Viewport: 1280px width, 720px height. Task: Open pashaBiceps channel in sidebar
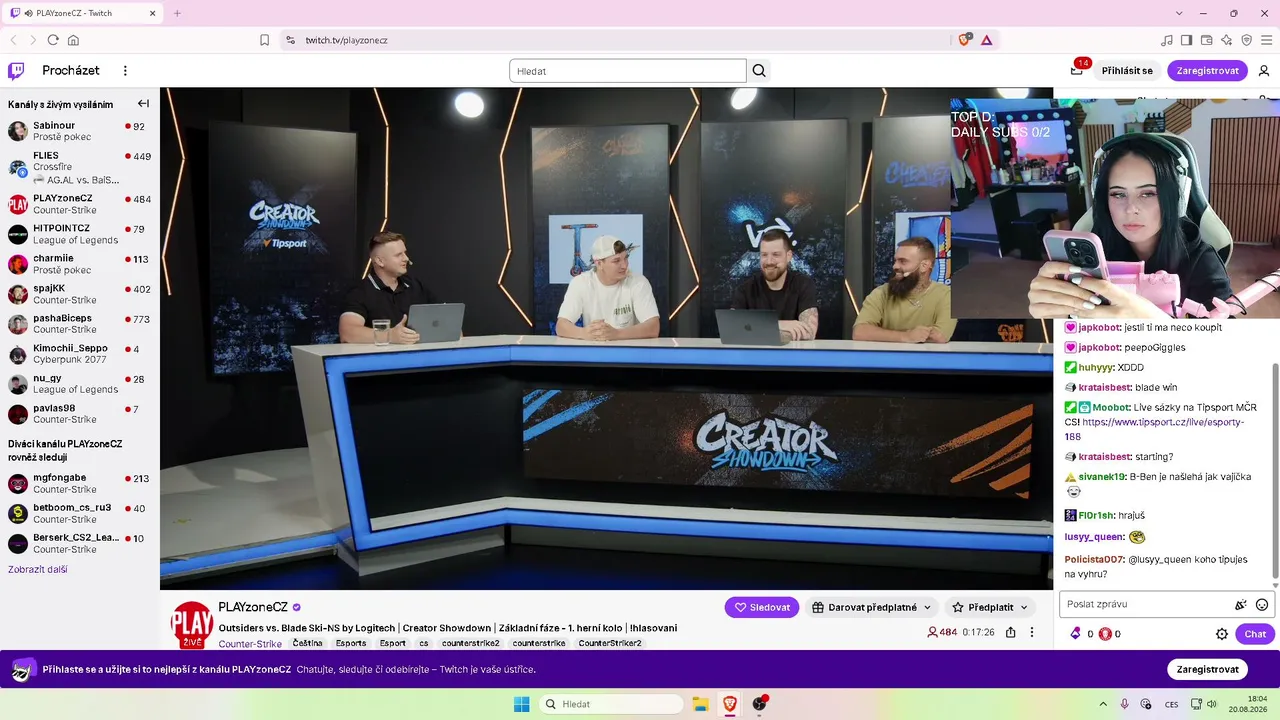point(80,324)
